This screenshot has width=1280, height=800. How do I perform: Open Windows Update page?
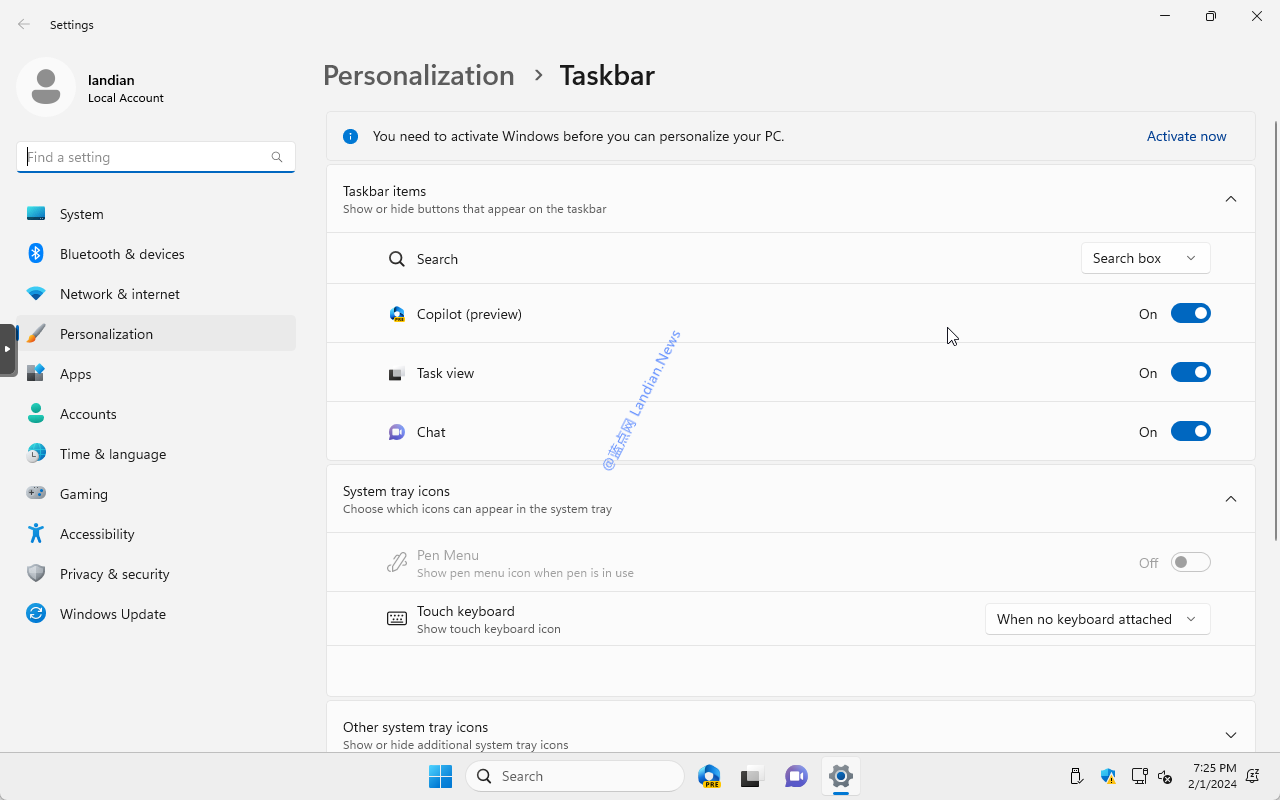click(x=156, y=614)
